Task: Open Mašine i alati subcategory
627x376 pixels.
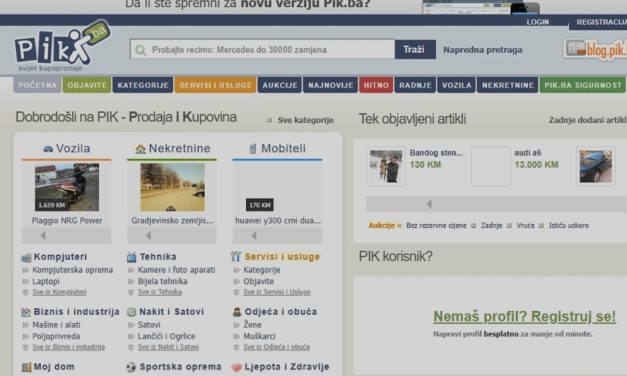Action: 56,325
